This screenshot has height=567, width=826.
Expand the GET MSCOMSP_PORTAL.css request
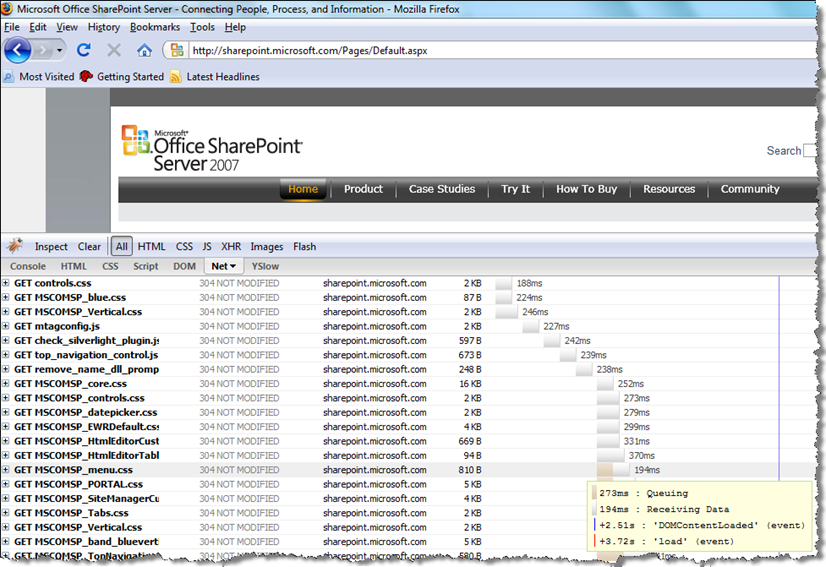point(6,484)
